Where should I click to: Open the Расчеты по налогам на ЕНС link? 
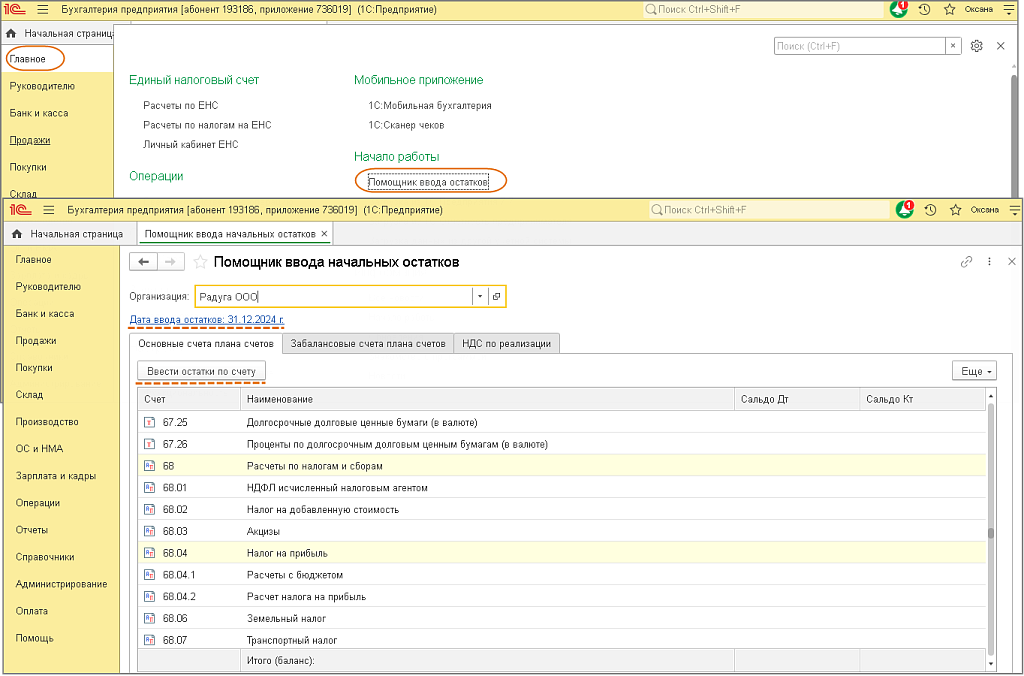[207, 125]
